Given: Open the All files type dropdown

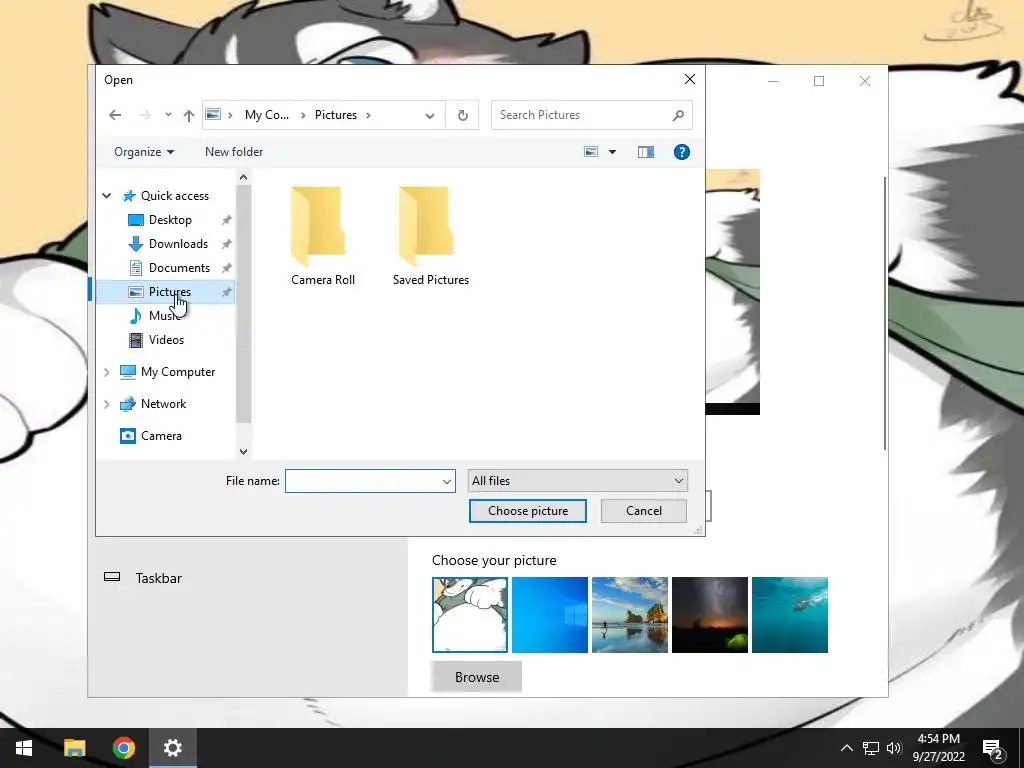Looking at the screenshot, I should point(577,481).
